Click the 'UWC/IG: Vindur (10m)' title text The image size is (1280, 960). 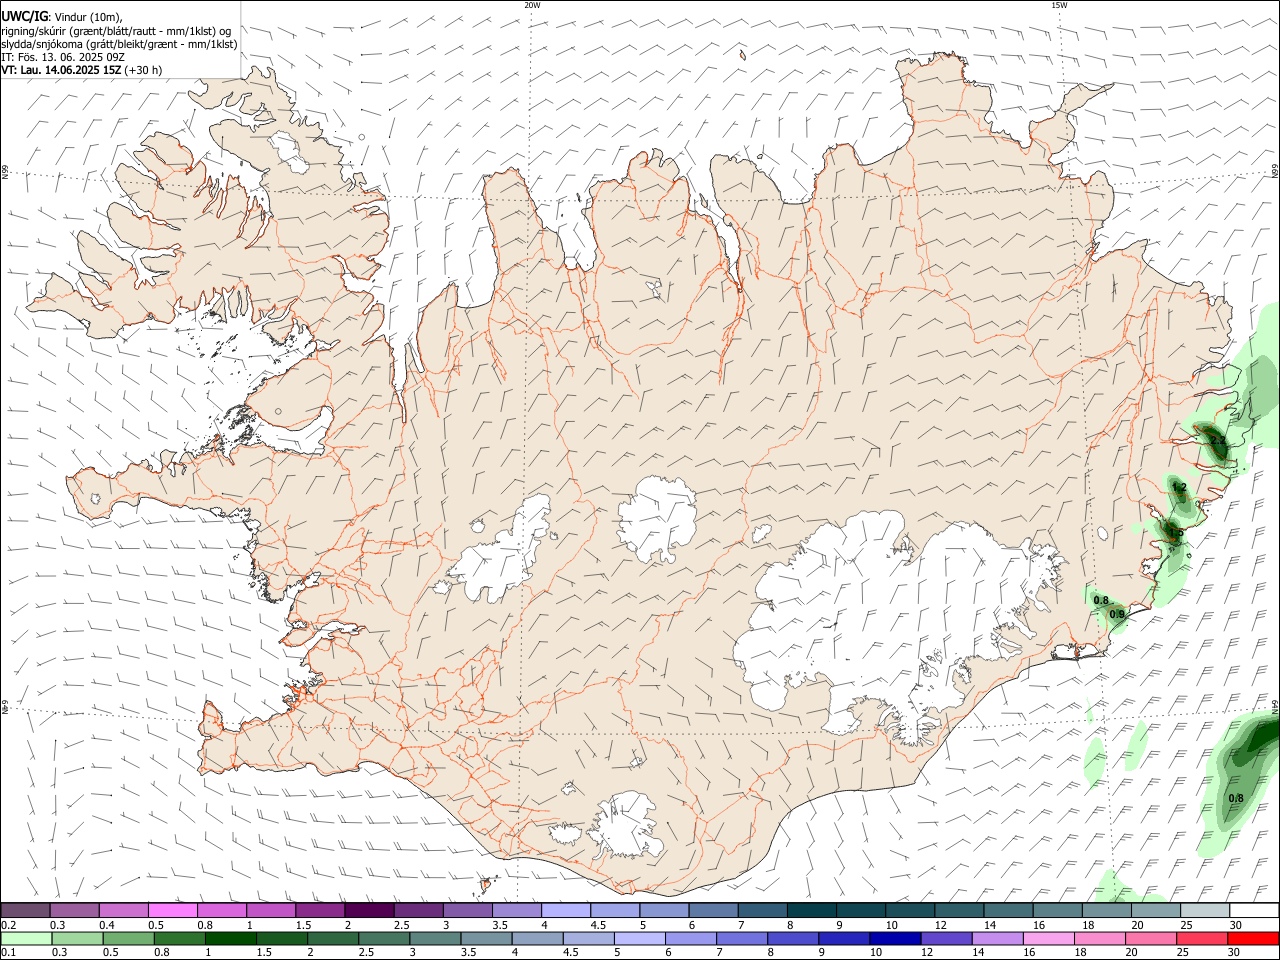[x=62, y=17]
